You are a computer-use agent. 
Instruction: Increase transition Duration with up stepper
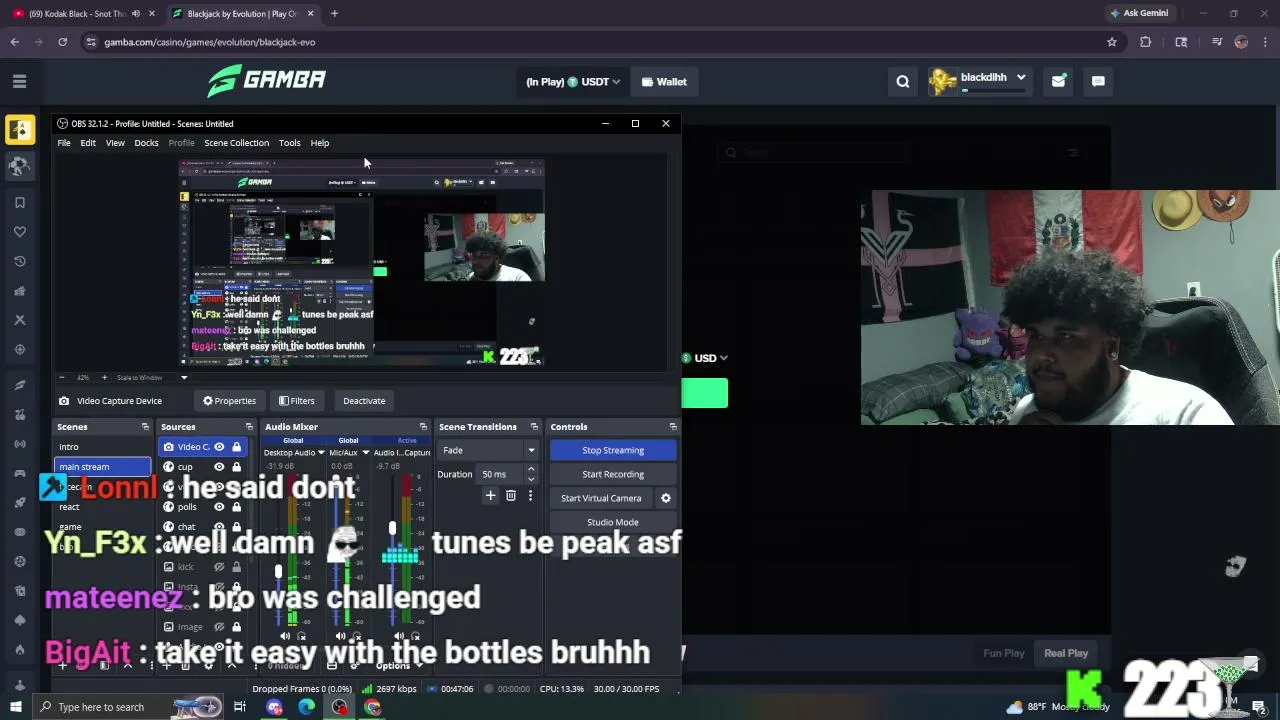coord(531,470)
